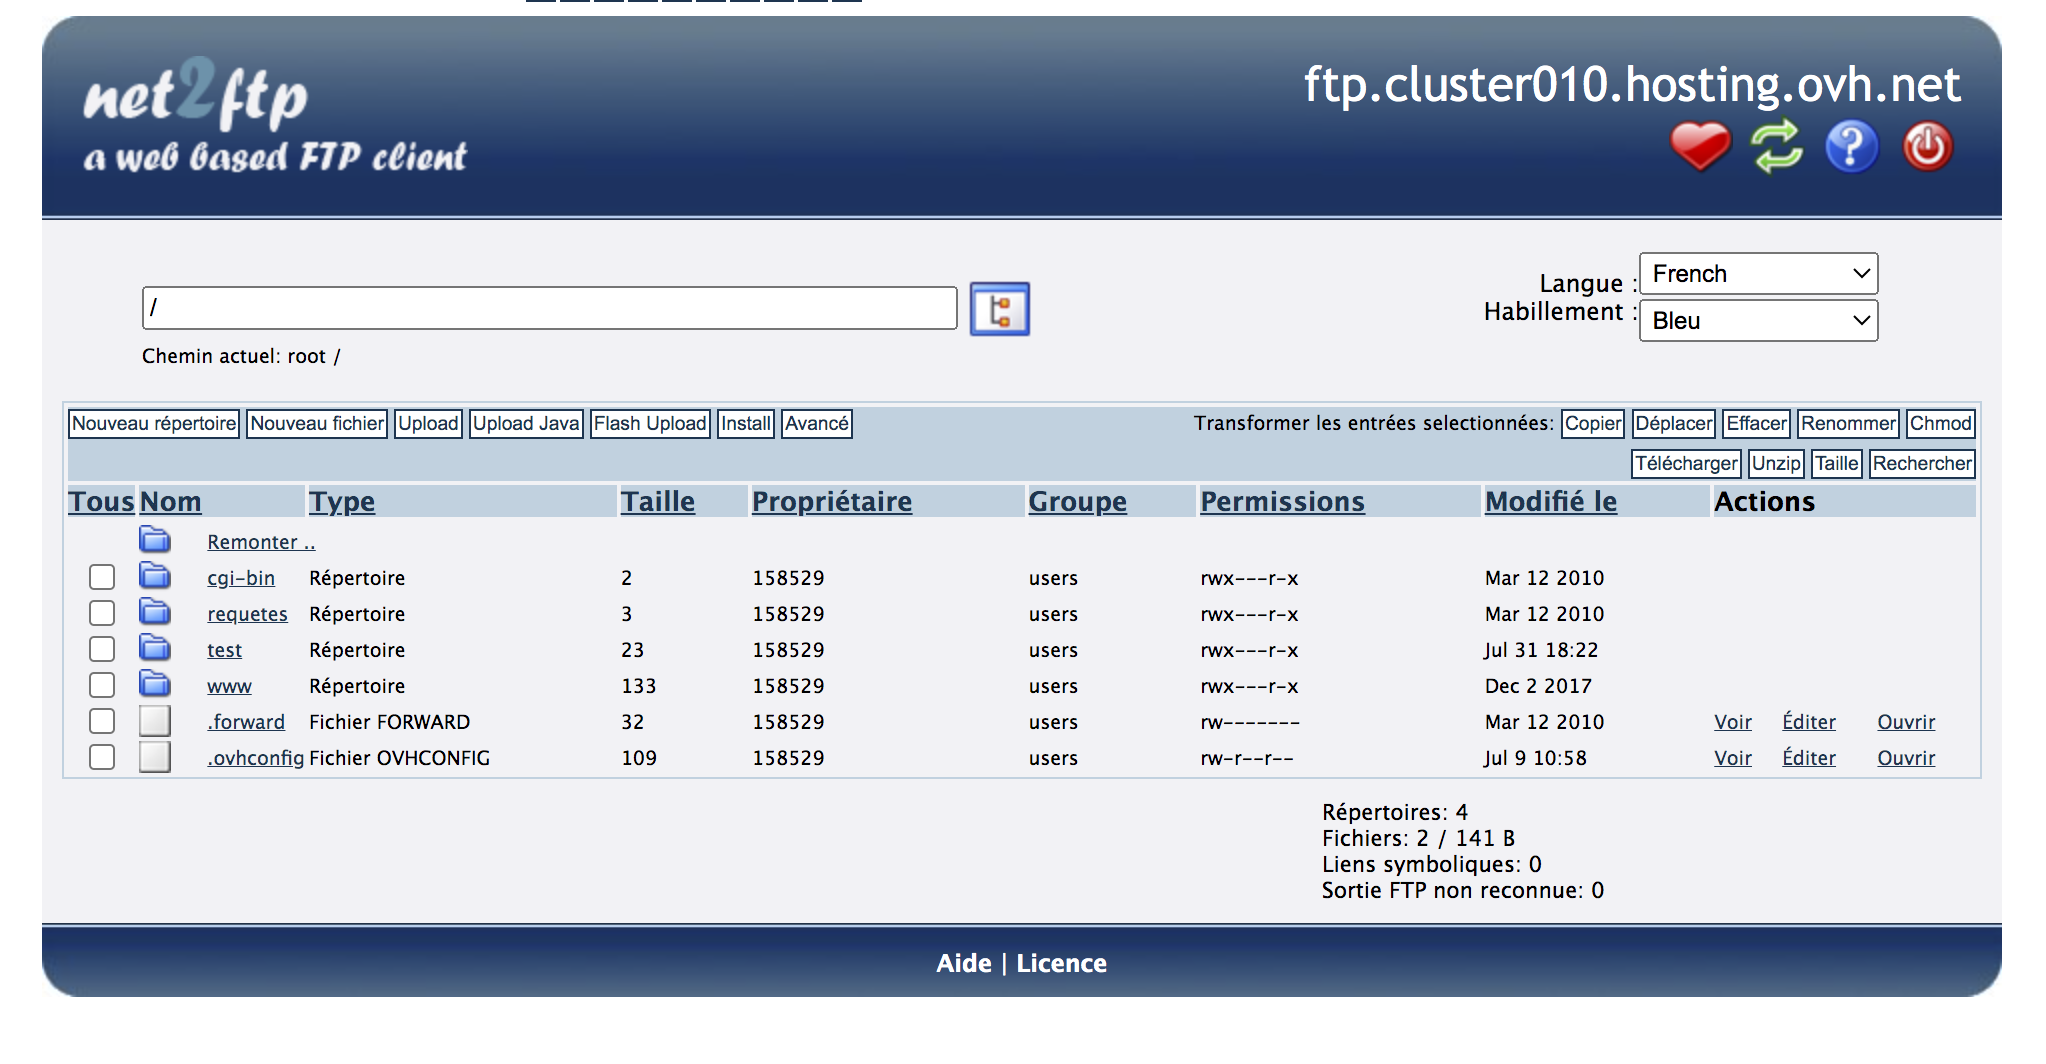The height and width of the screenshot is (1064, 2046).
Task: Click the folder icon next to cgi-bin
Action: coord(155,576)
